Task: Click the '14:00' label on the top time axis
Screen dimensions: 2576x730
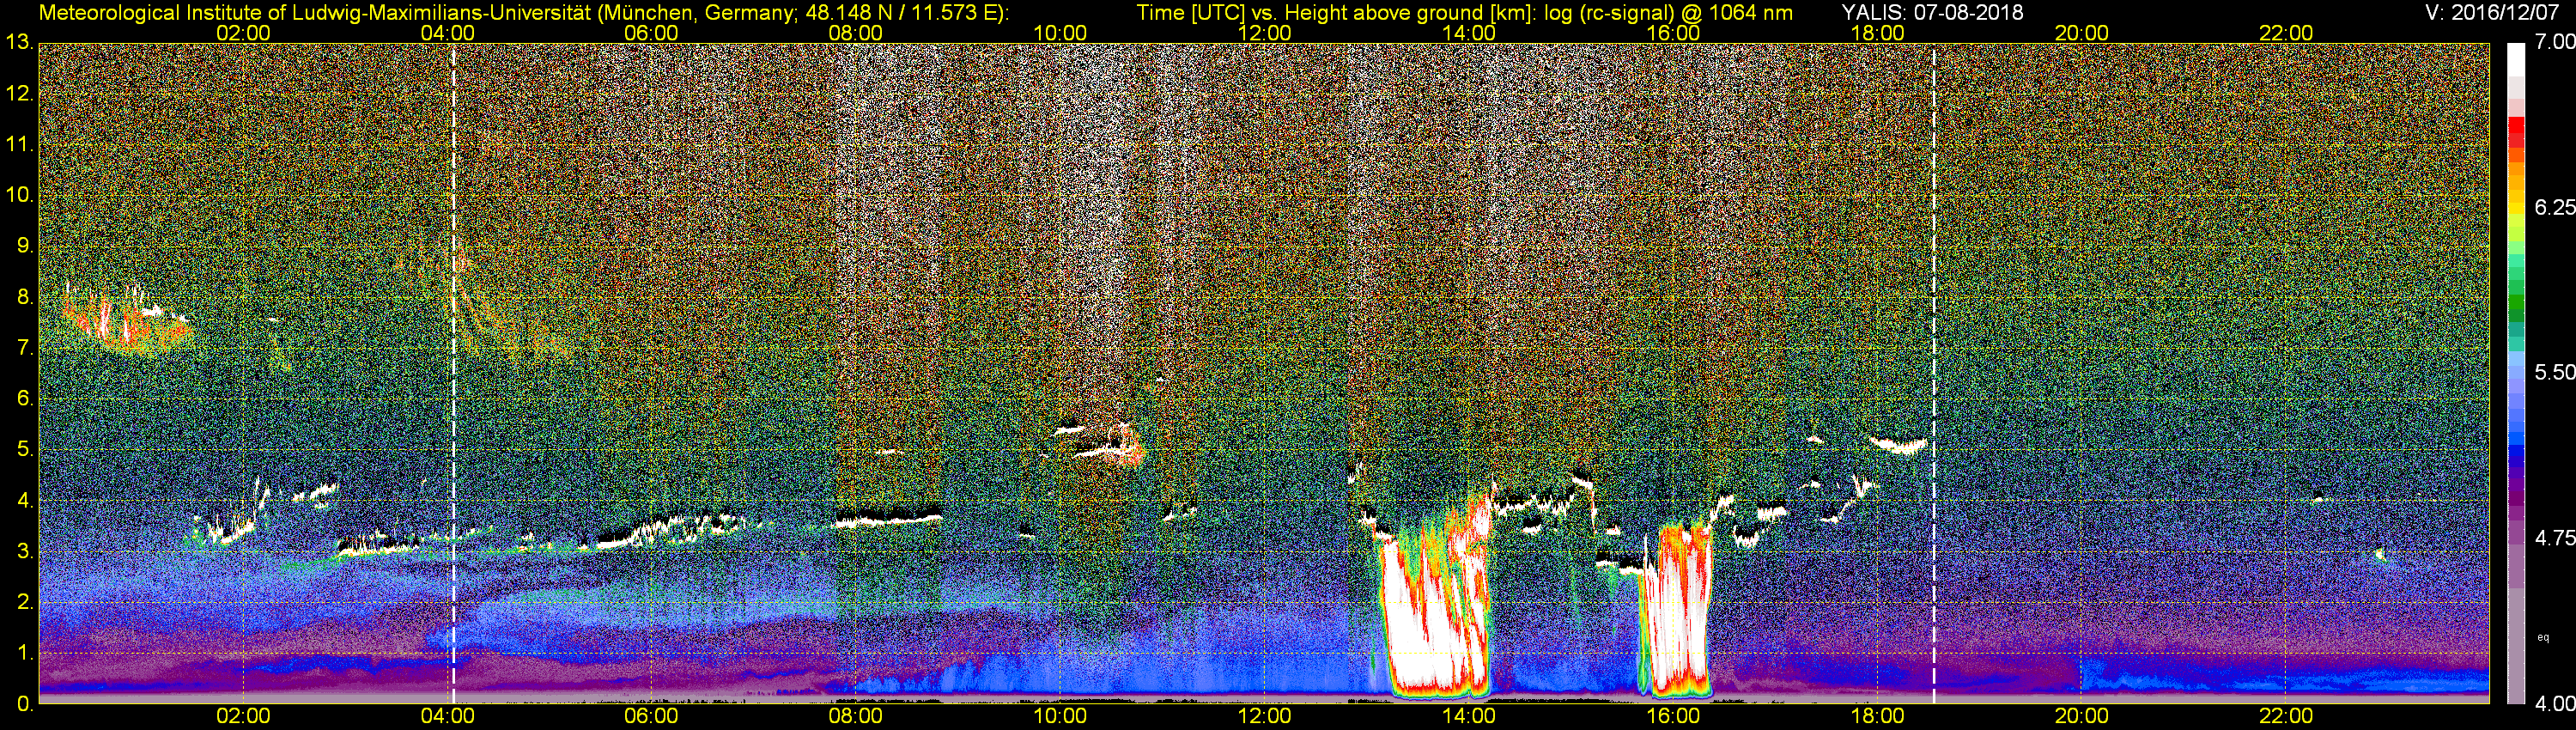Action: point(1469,33)
